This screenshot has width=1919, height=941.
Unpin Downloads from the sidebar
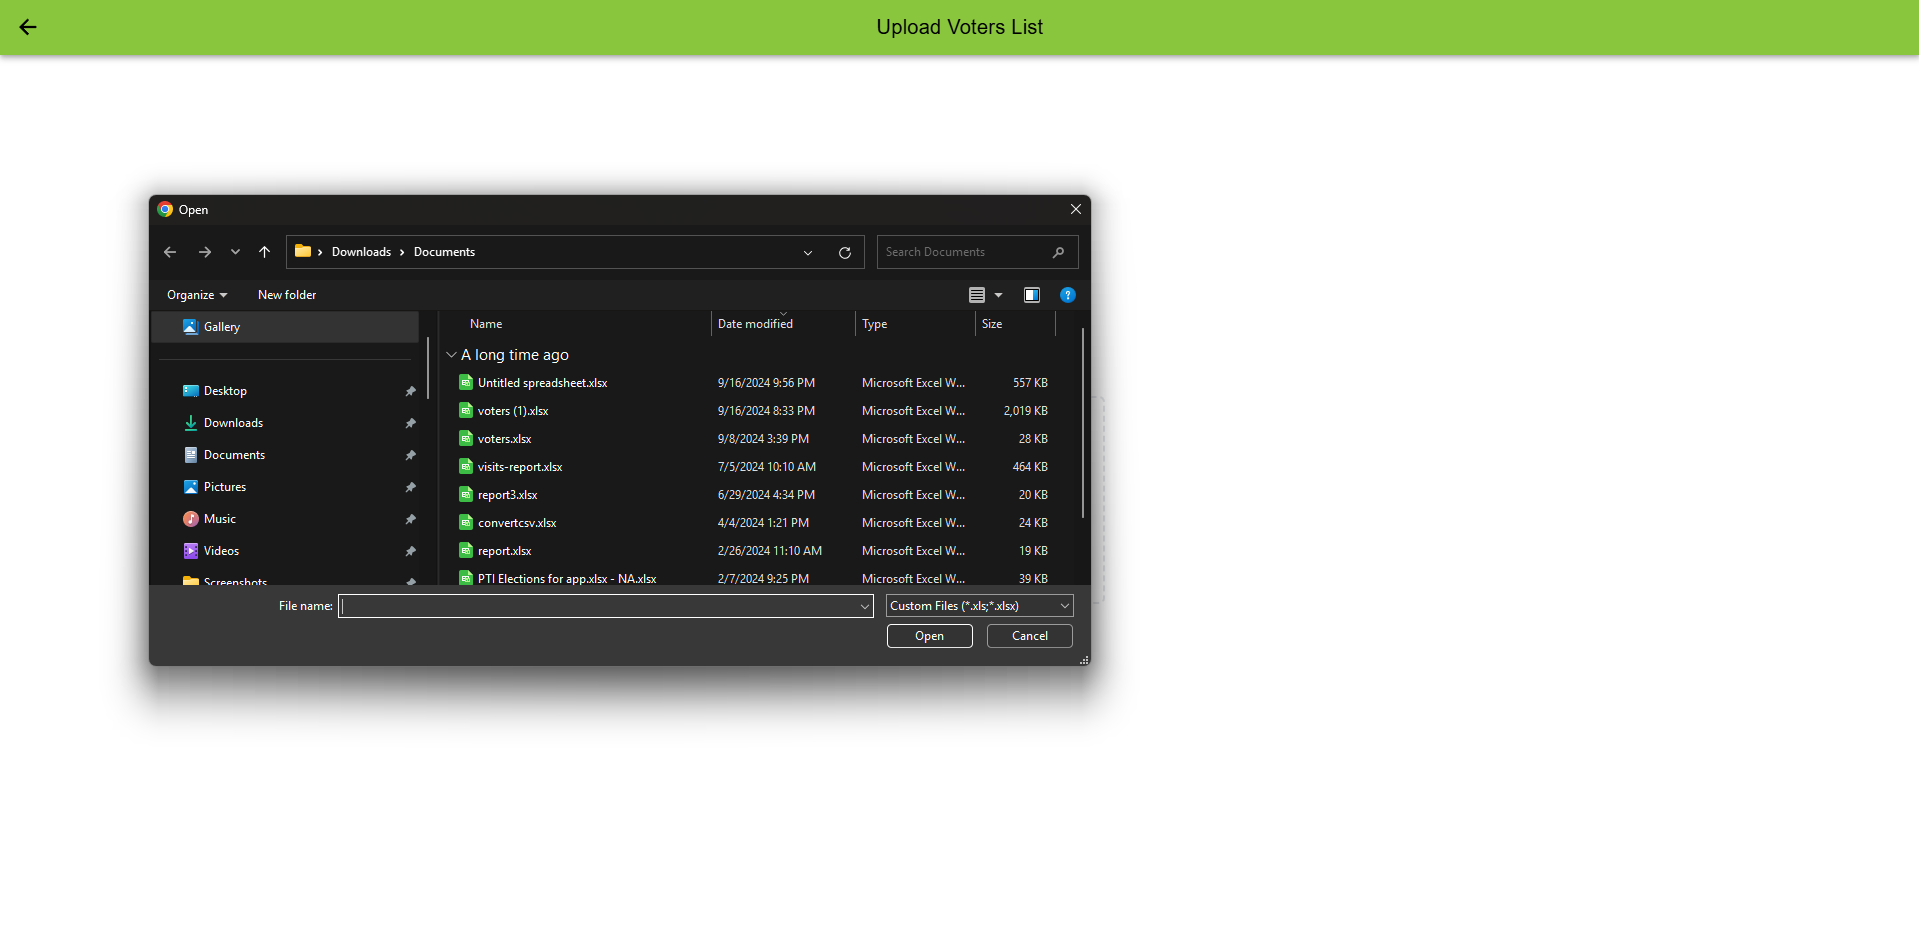(x=410, y=422)
